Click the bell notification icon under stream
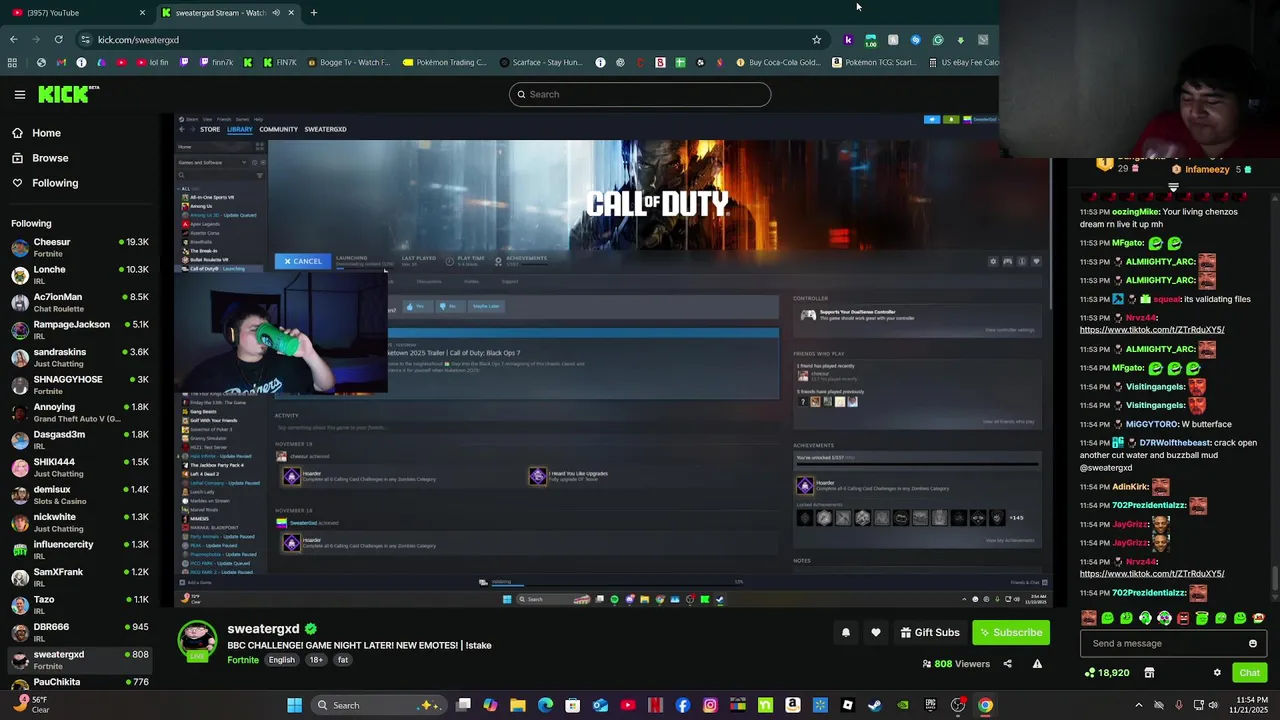Screen dimensions: 1280x720 tap(846, 632)
